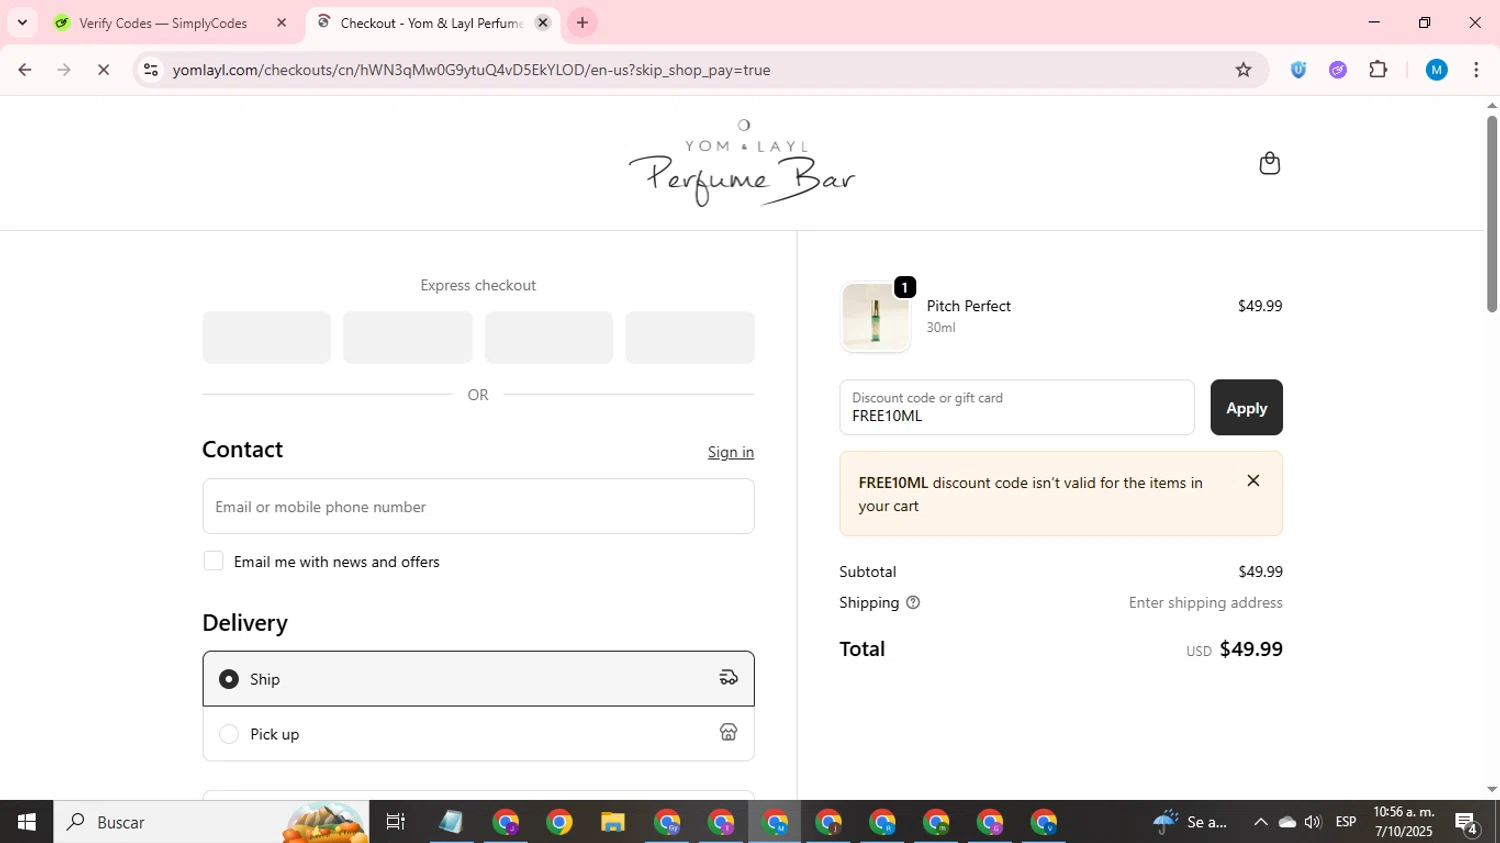Click the Total amount $49.99 in bold

(1251, 649)
